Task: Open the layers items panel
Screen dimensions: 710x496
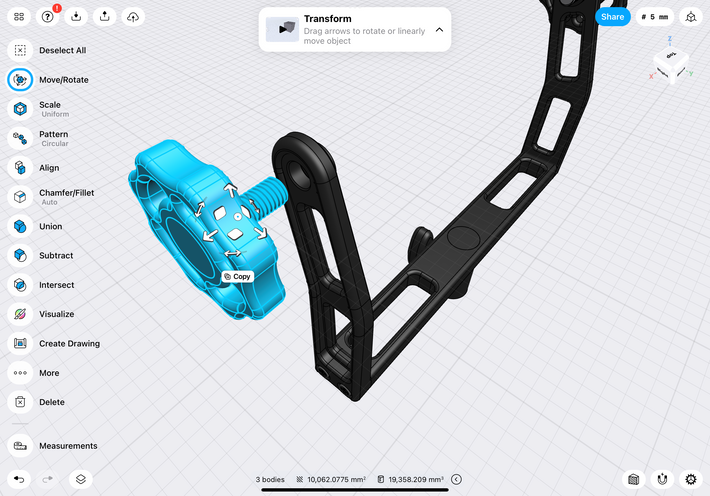Action: [81, 479]
